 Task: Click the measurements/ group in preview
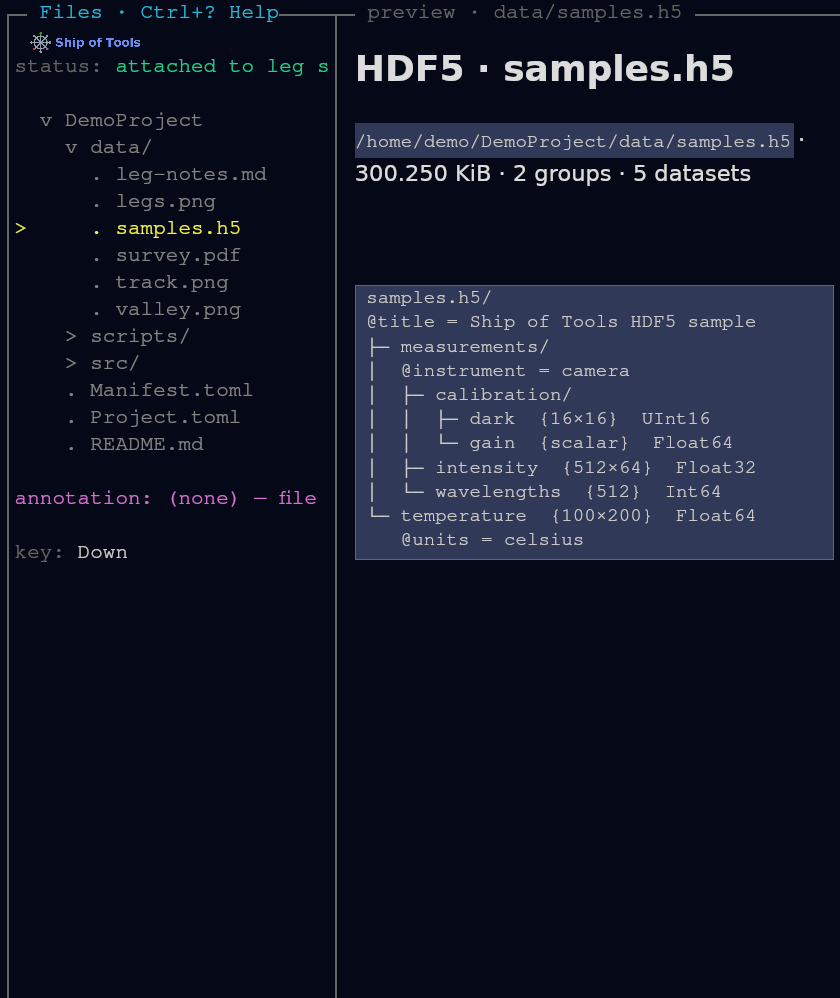tap(474, 347)
